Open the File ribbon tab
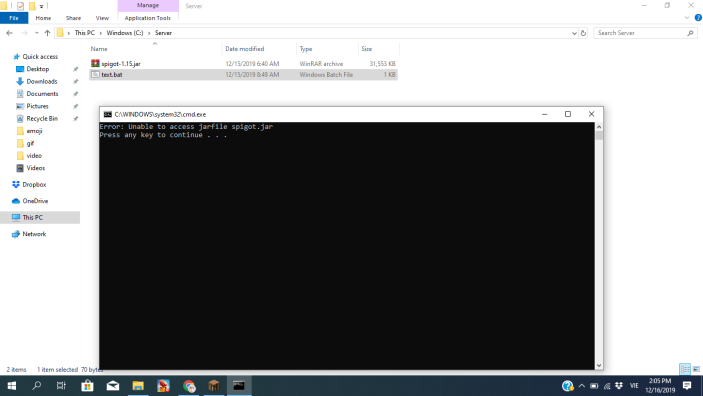The height and width of the screenshot is (396, 703). [x=14, y=18]
